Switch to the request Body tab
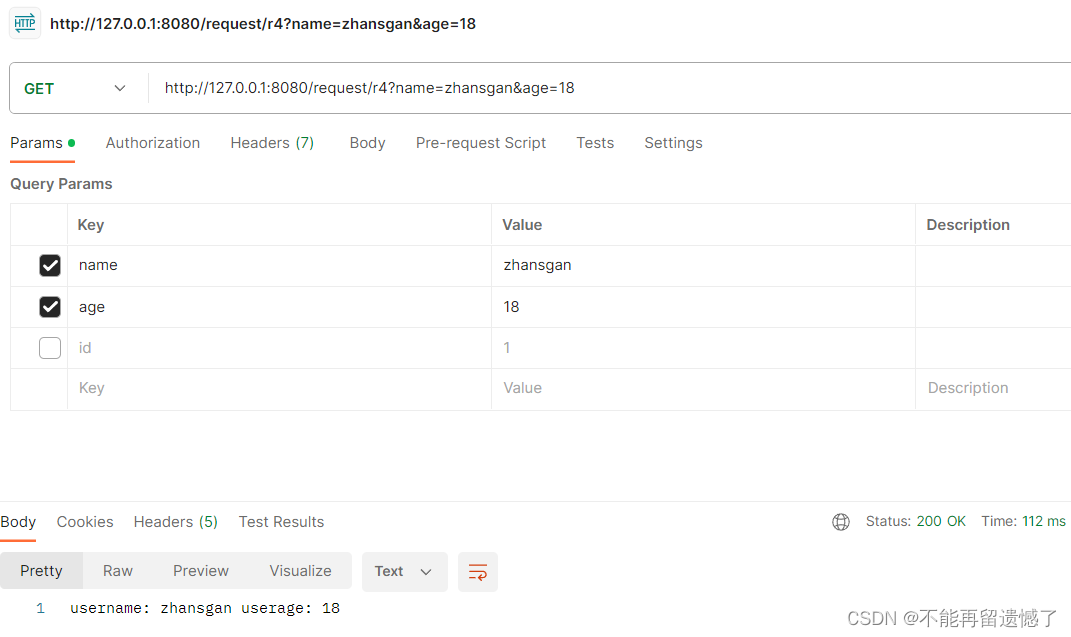Screen dimensions: 1071x637 [367, 143]
